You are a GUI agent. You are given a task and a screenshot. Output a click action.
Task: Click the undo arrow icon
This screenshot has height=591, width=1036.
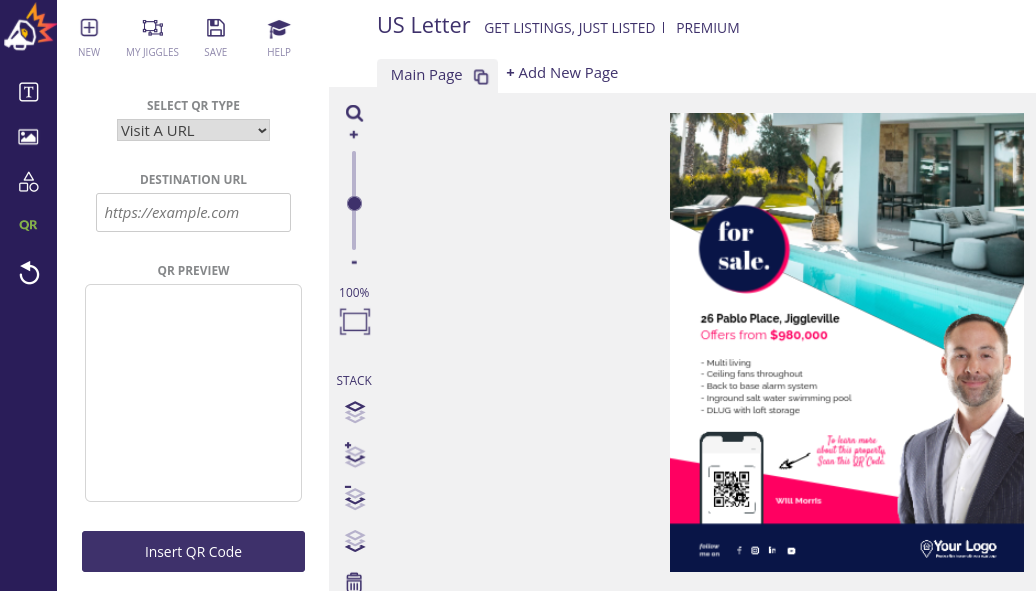click(x=29, y=272)
